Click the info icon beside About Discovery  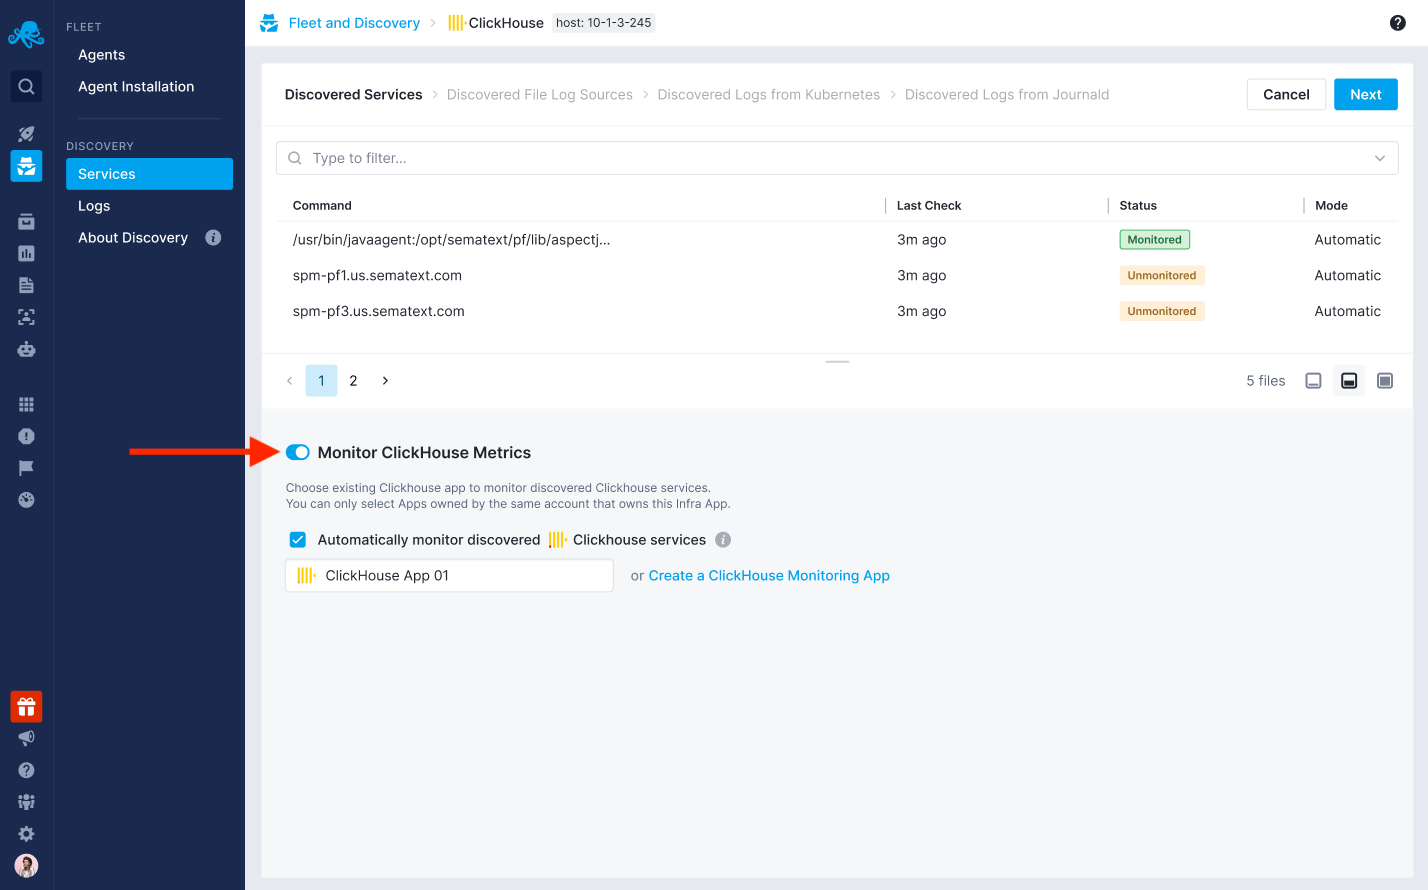213,238
